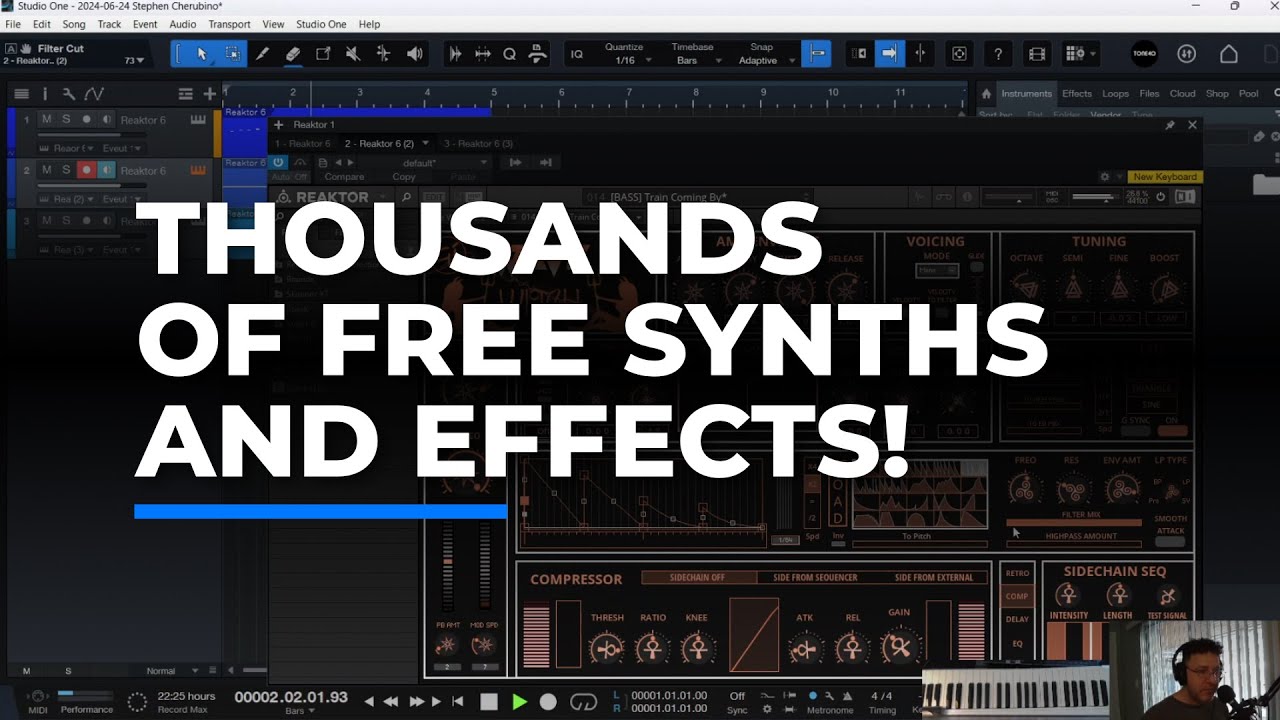Mute track 2 Reaktor 6
This screenshot has width=1280, height=720.
[x=46, y=170]
